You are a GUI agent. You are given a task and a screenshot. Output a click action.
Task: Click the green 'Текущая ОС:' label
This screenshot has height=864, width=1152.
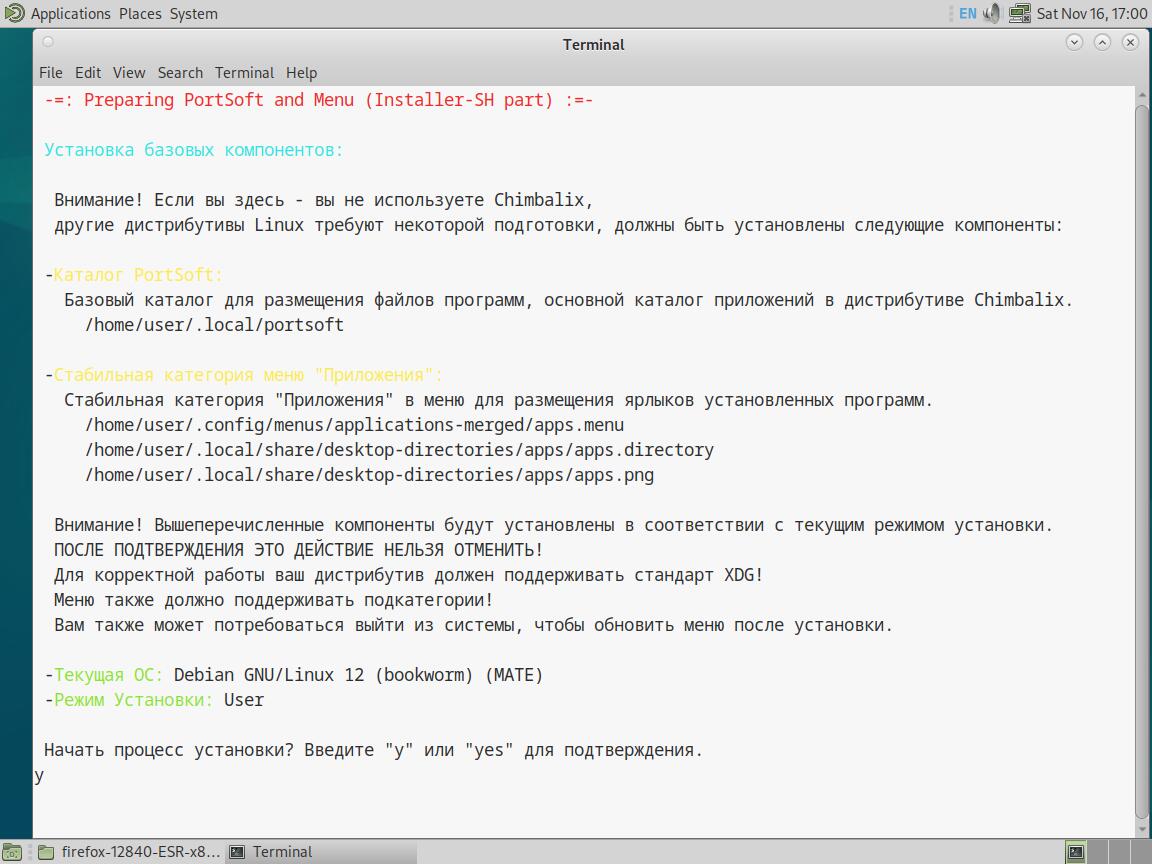point(108,674)
